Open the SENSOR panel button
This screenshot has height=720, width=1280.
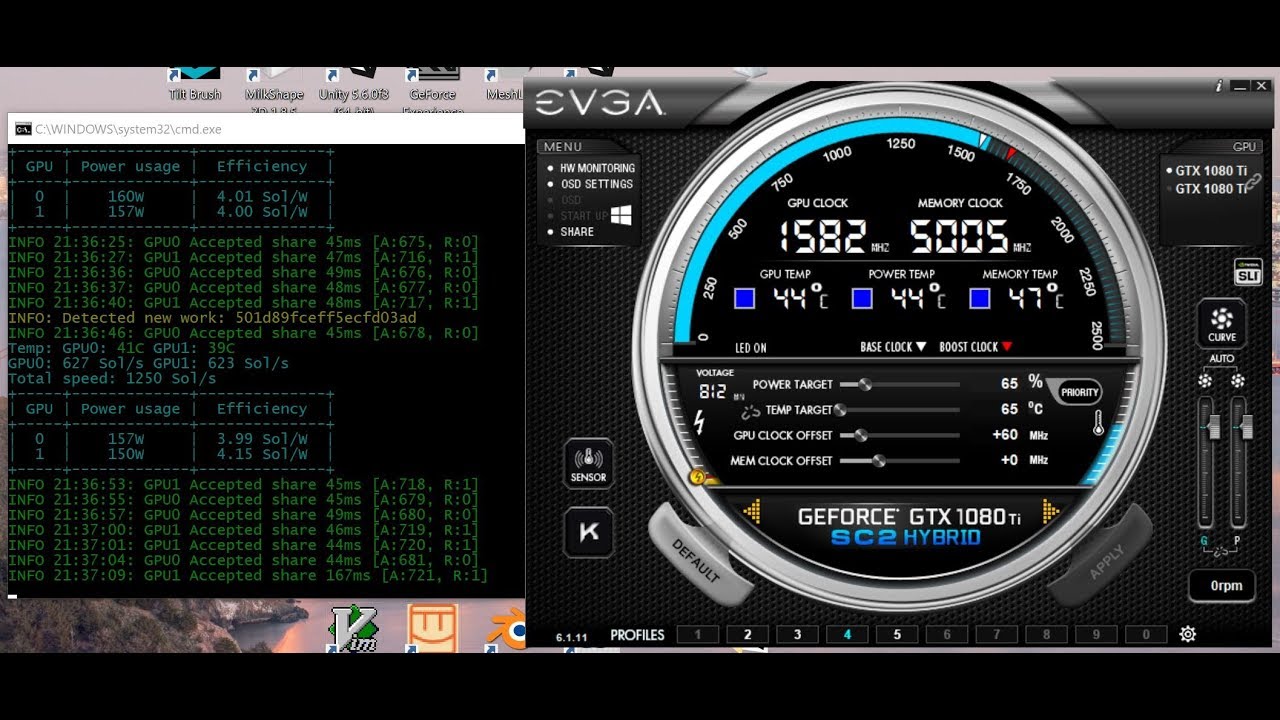(x=588, y=464)
